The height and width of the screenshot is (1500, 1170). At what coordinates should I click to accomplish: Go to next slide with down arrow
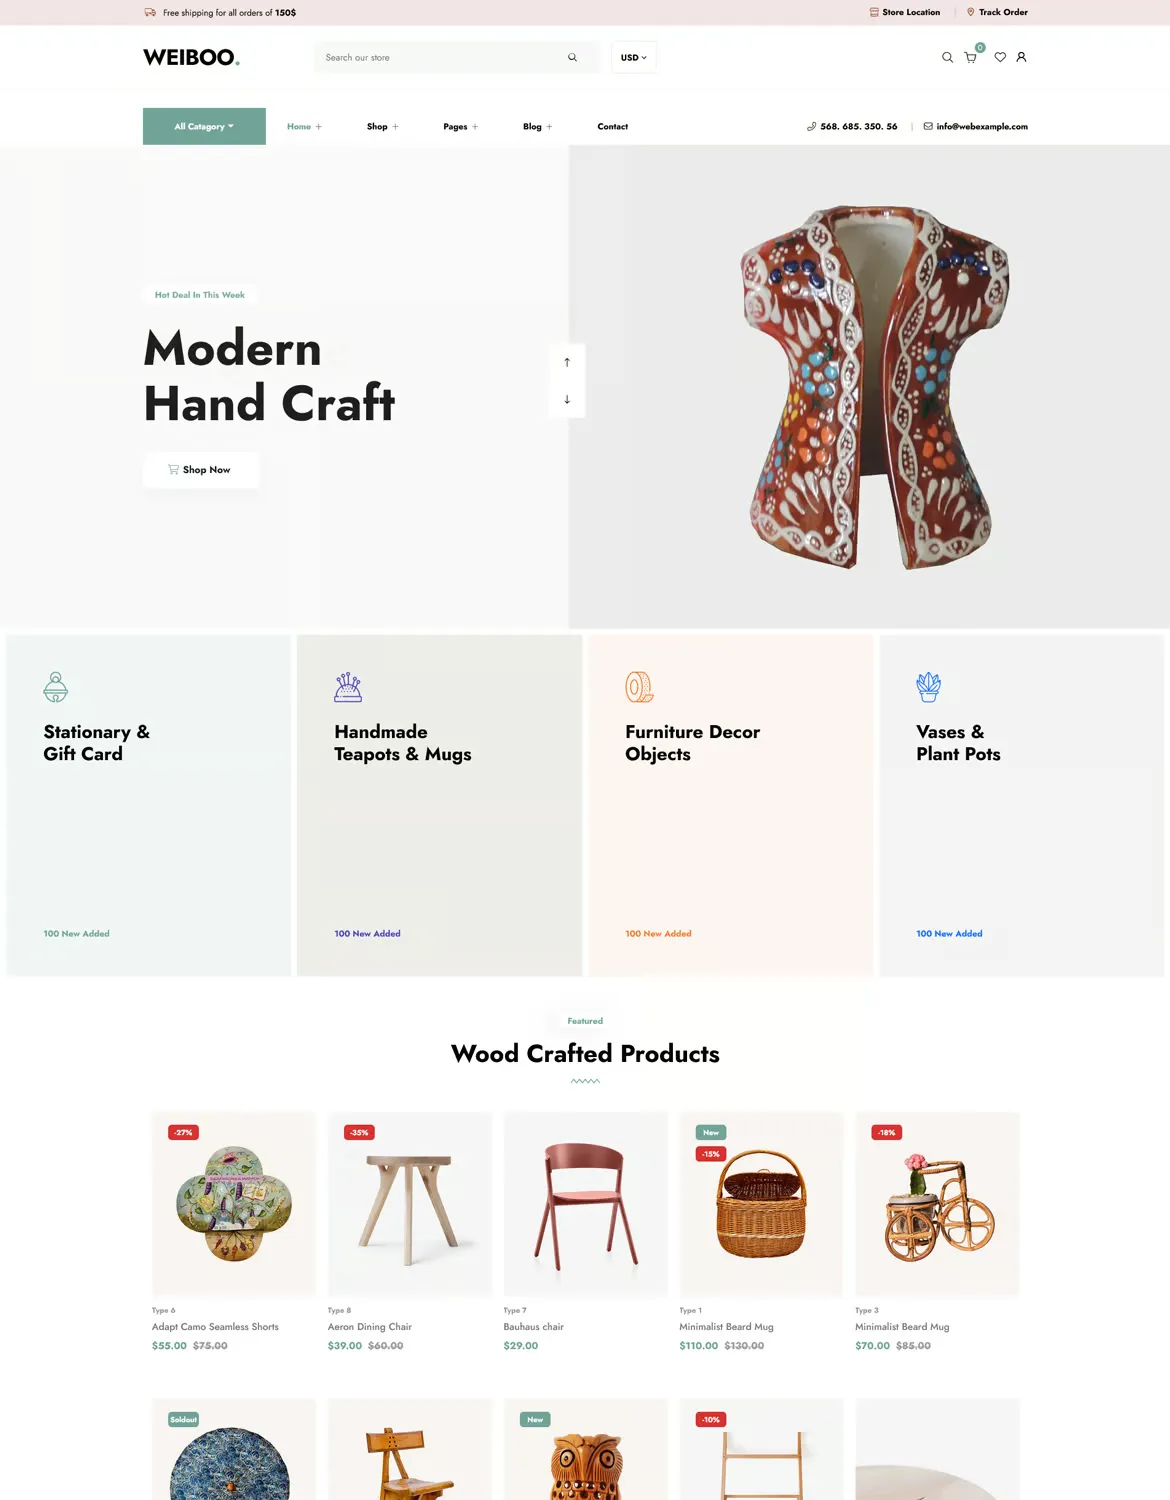[x=567, y=399]
